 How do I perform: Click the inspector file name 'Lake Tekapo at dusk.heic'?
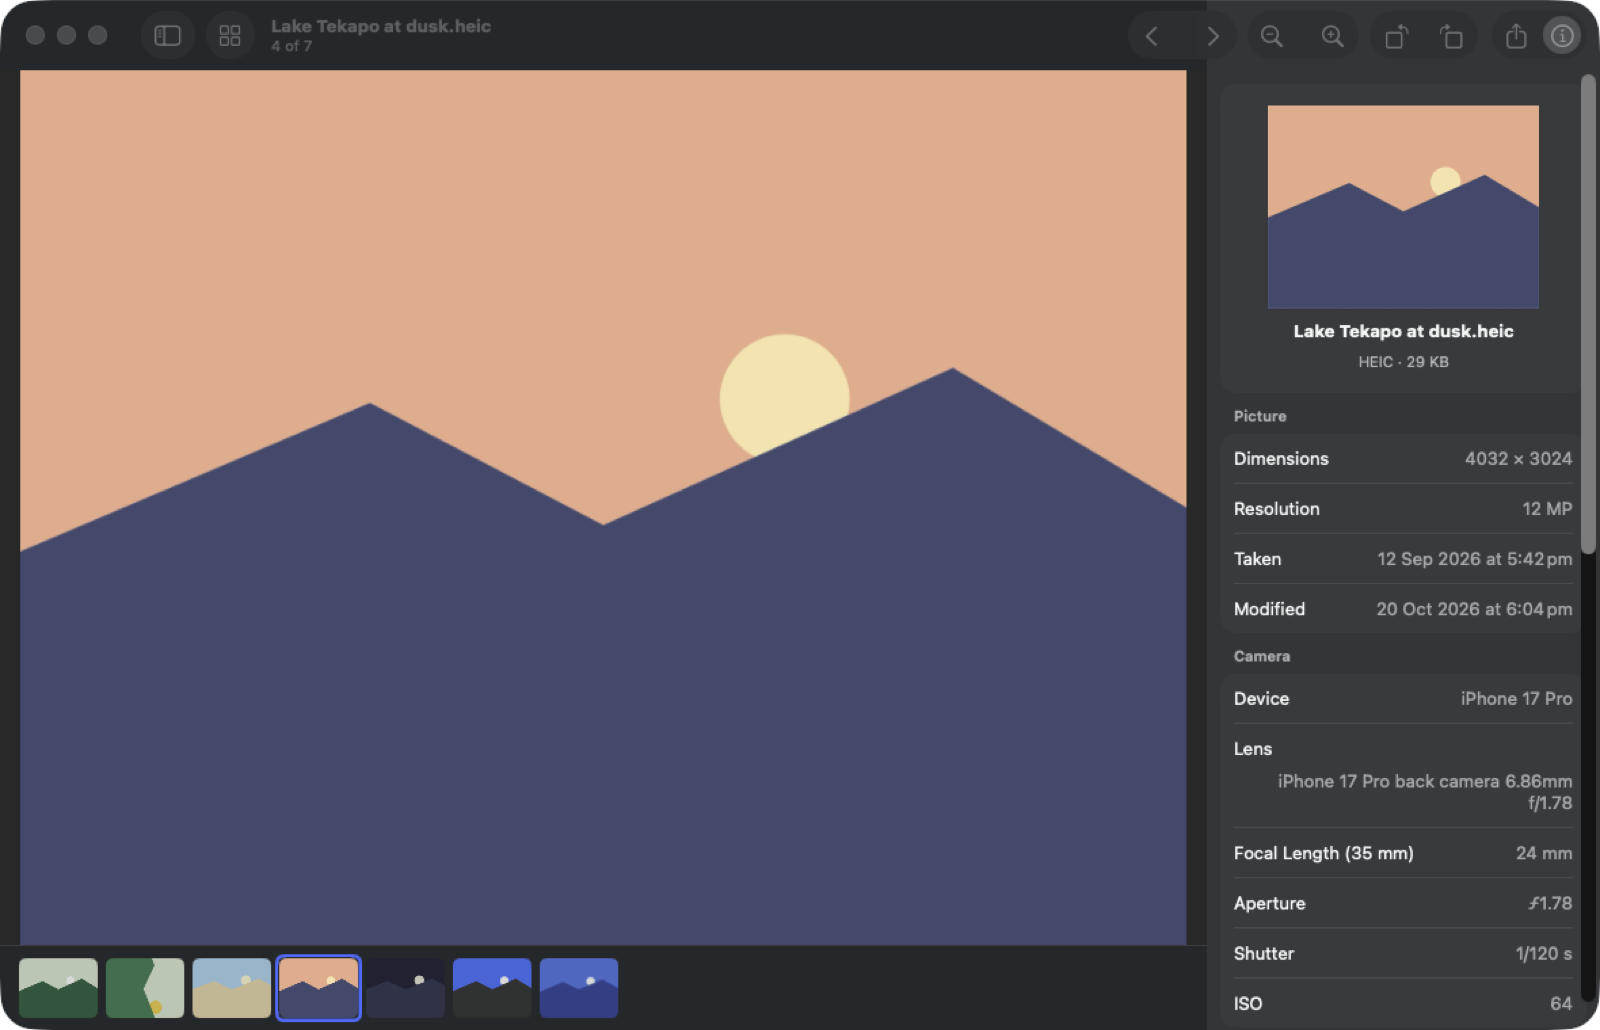click(1403, 331)
